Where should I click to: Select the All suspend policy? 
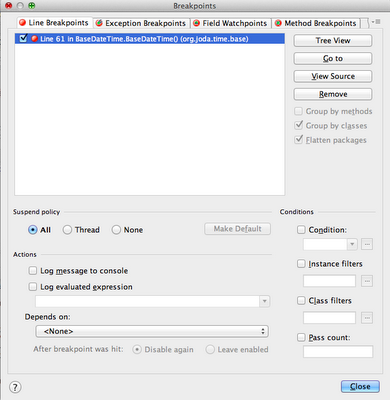(33, 230)
